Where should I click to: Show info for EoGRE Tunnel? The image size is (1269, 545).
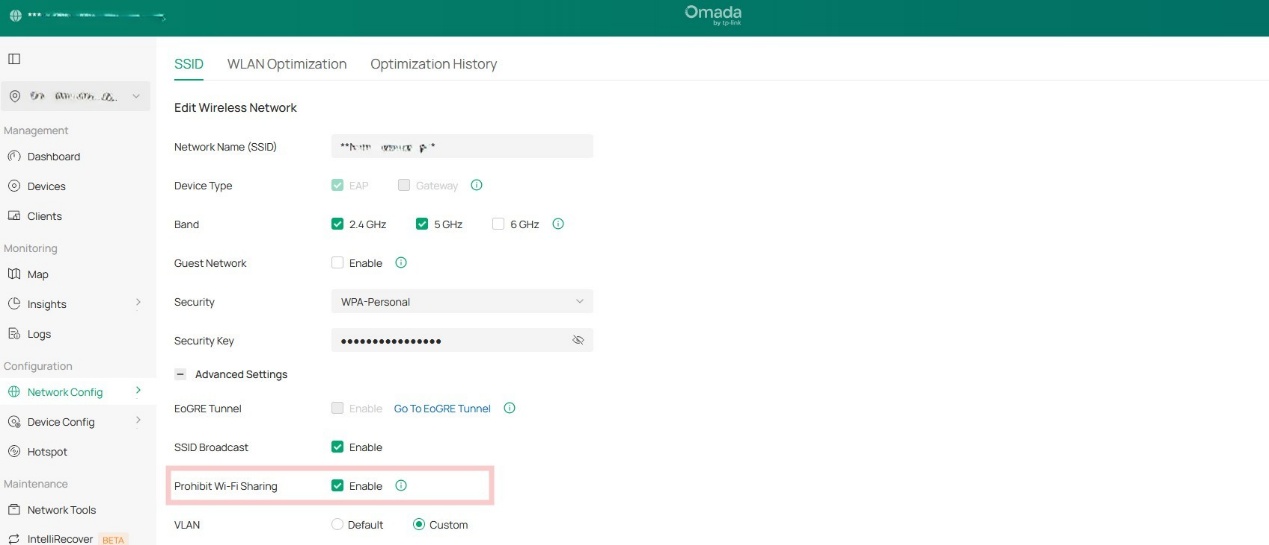(509, 408)
